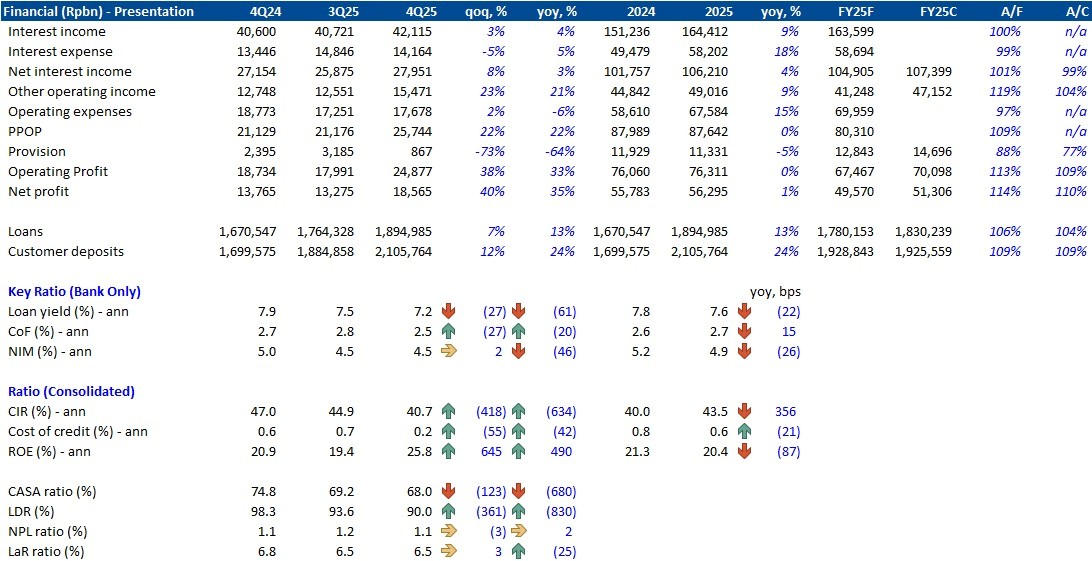Click the red down arrow beside CASA ratio 68.0
Screen dimensions: 1092x561
pos(449,491)
